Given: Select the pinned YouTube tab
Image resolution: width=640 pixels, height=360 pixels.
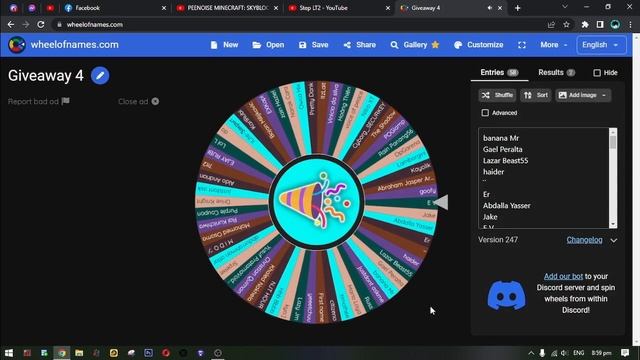Looking at the screenshot, I should coord(50,8).
